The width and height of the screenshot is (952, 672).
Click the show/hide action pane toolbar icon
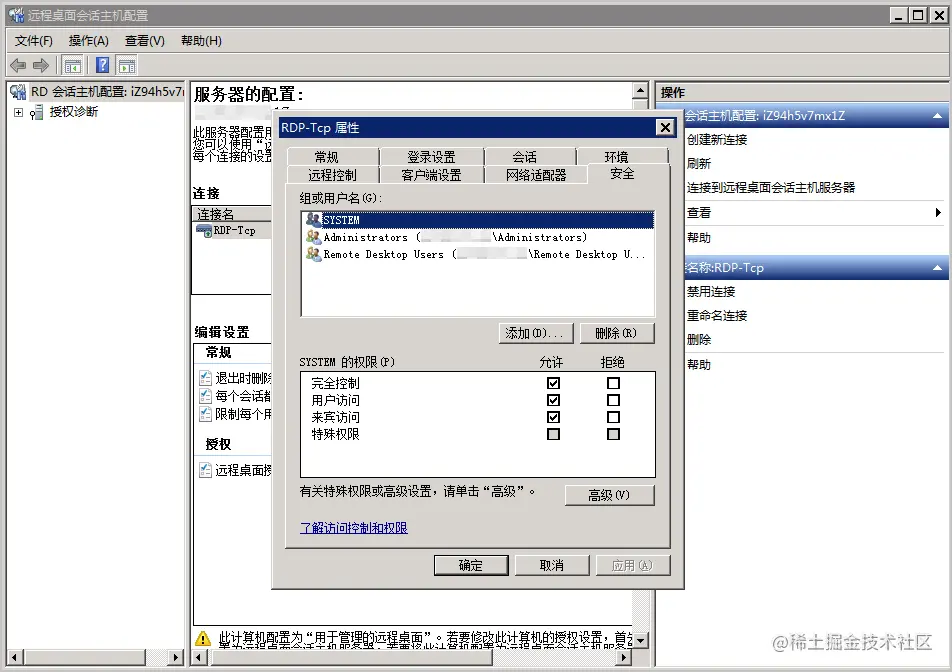coord(126,64)
